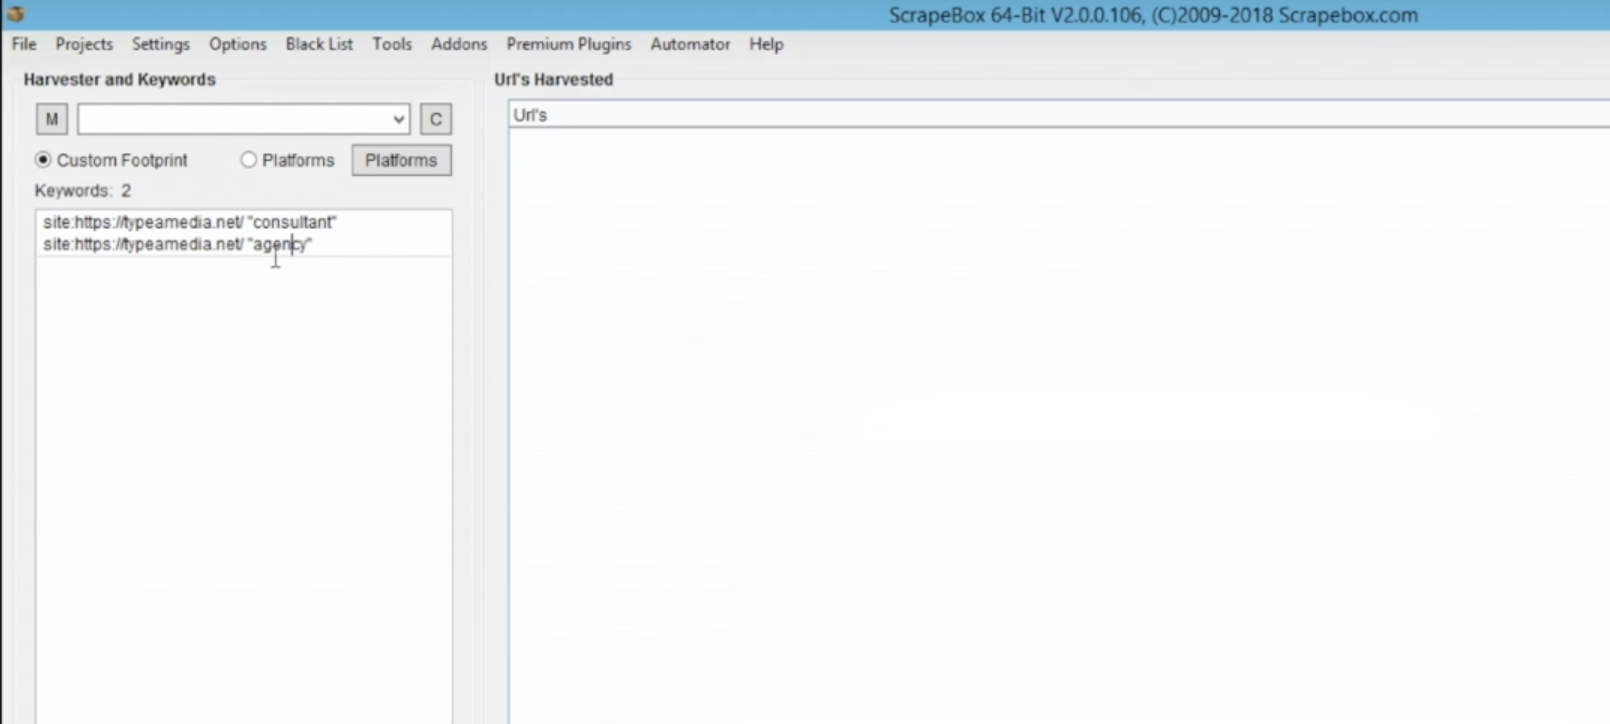
Task: Open the Help menu
Action: (x=766, y=44)
